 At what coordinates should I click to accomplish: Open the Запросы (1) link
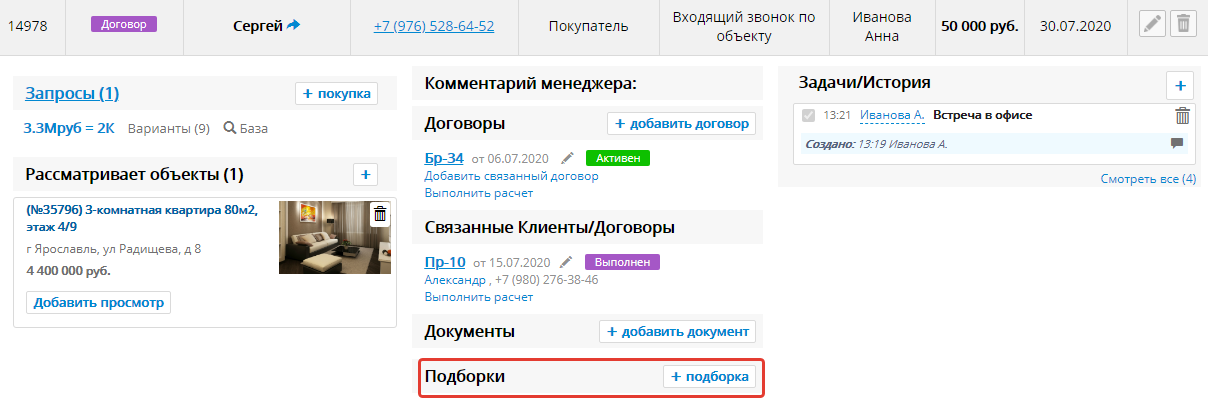(x=72, y=94)
